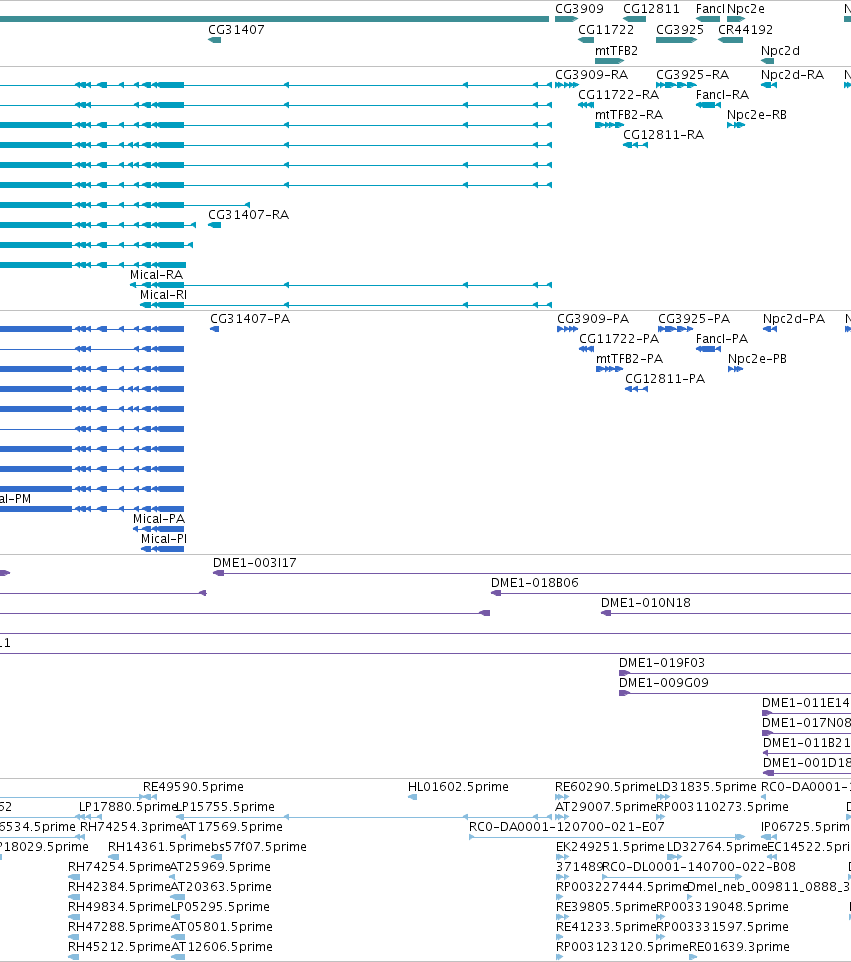This screenshot has width=851, height=962.
Task: Select the RC0-DL0001-140700-022-B08 label
Action: pos(699,866)
